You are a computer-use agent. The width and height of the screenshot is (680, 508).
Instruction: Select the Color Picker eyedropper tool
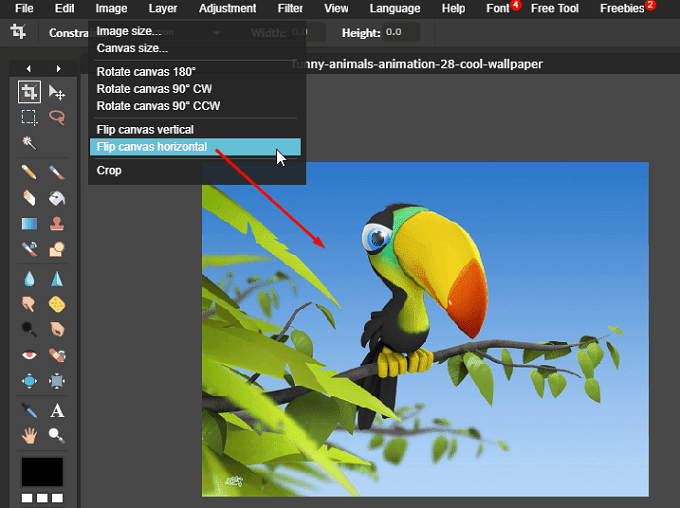(29, 410)
